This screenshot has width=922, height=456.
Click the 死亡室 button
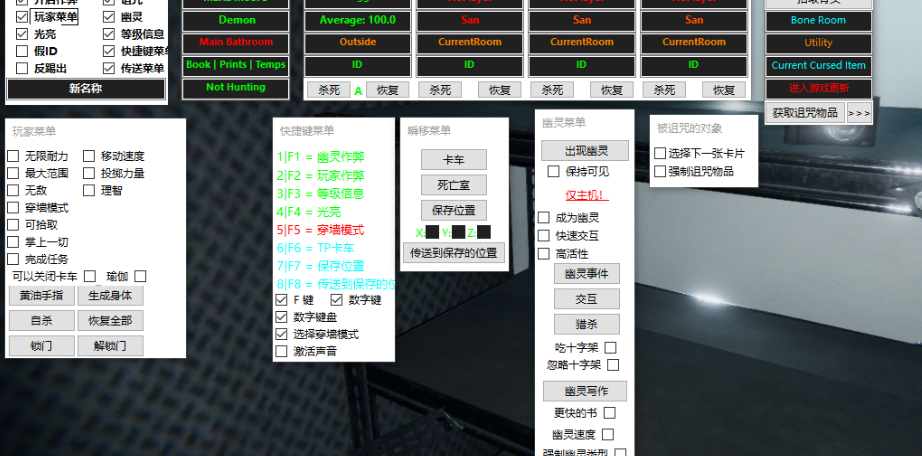[x=453, y=185]
